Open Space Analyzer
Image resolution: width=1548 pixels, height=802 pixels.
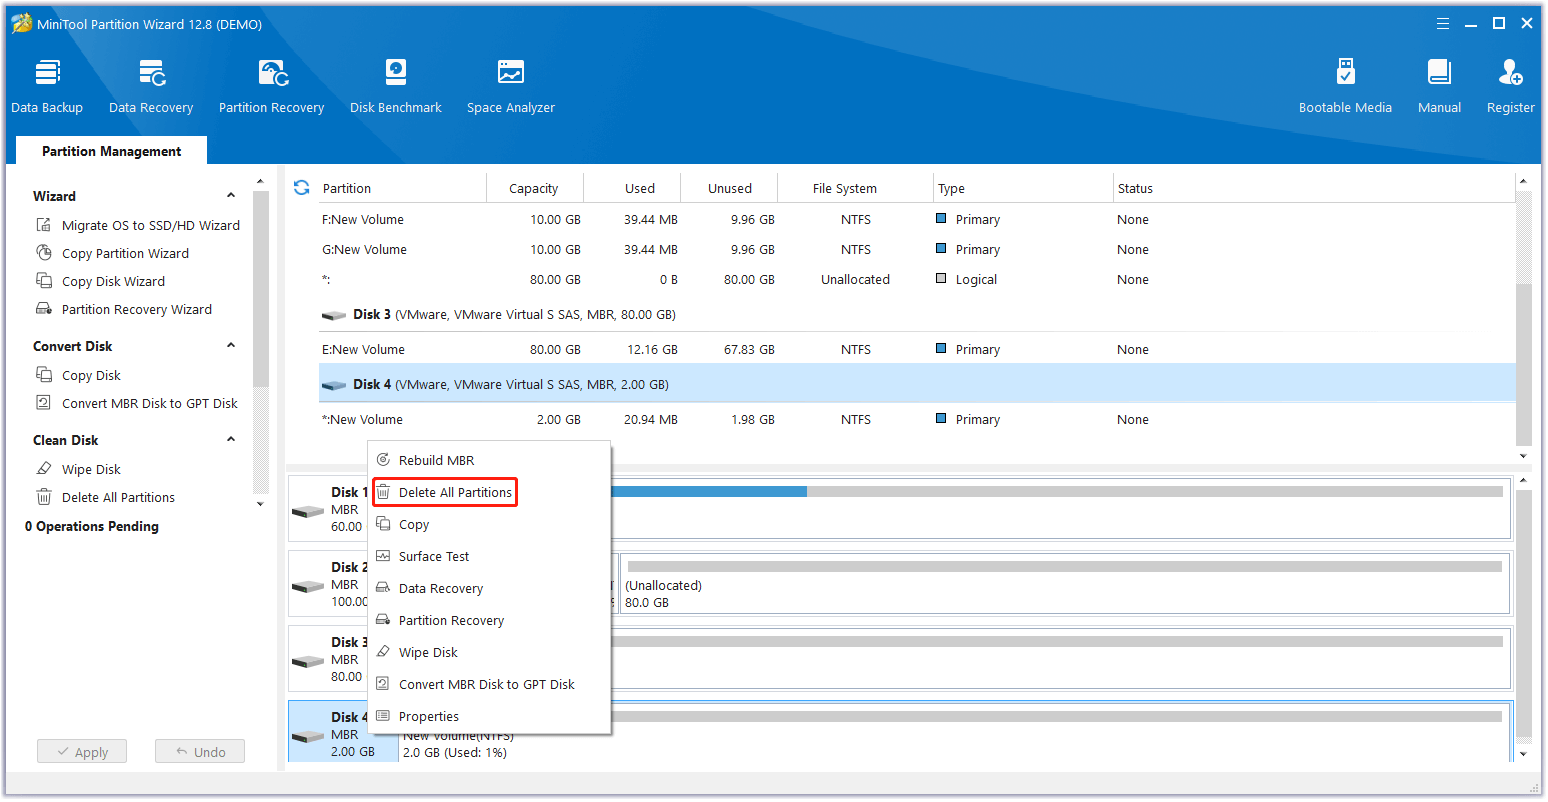[x=511, y=86]
